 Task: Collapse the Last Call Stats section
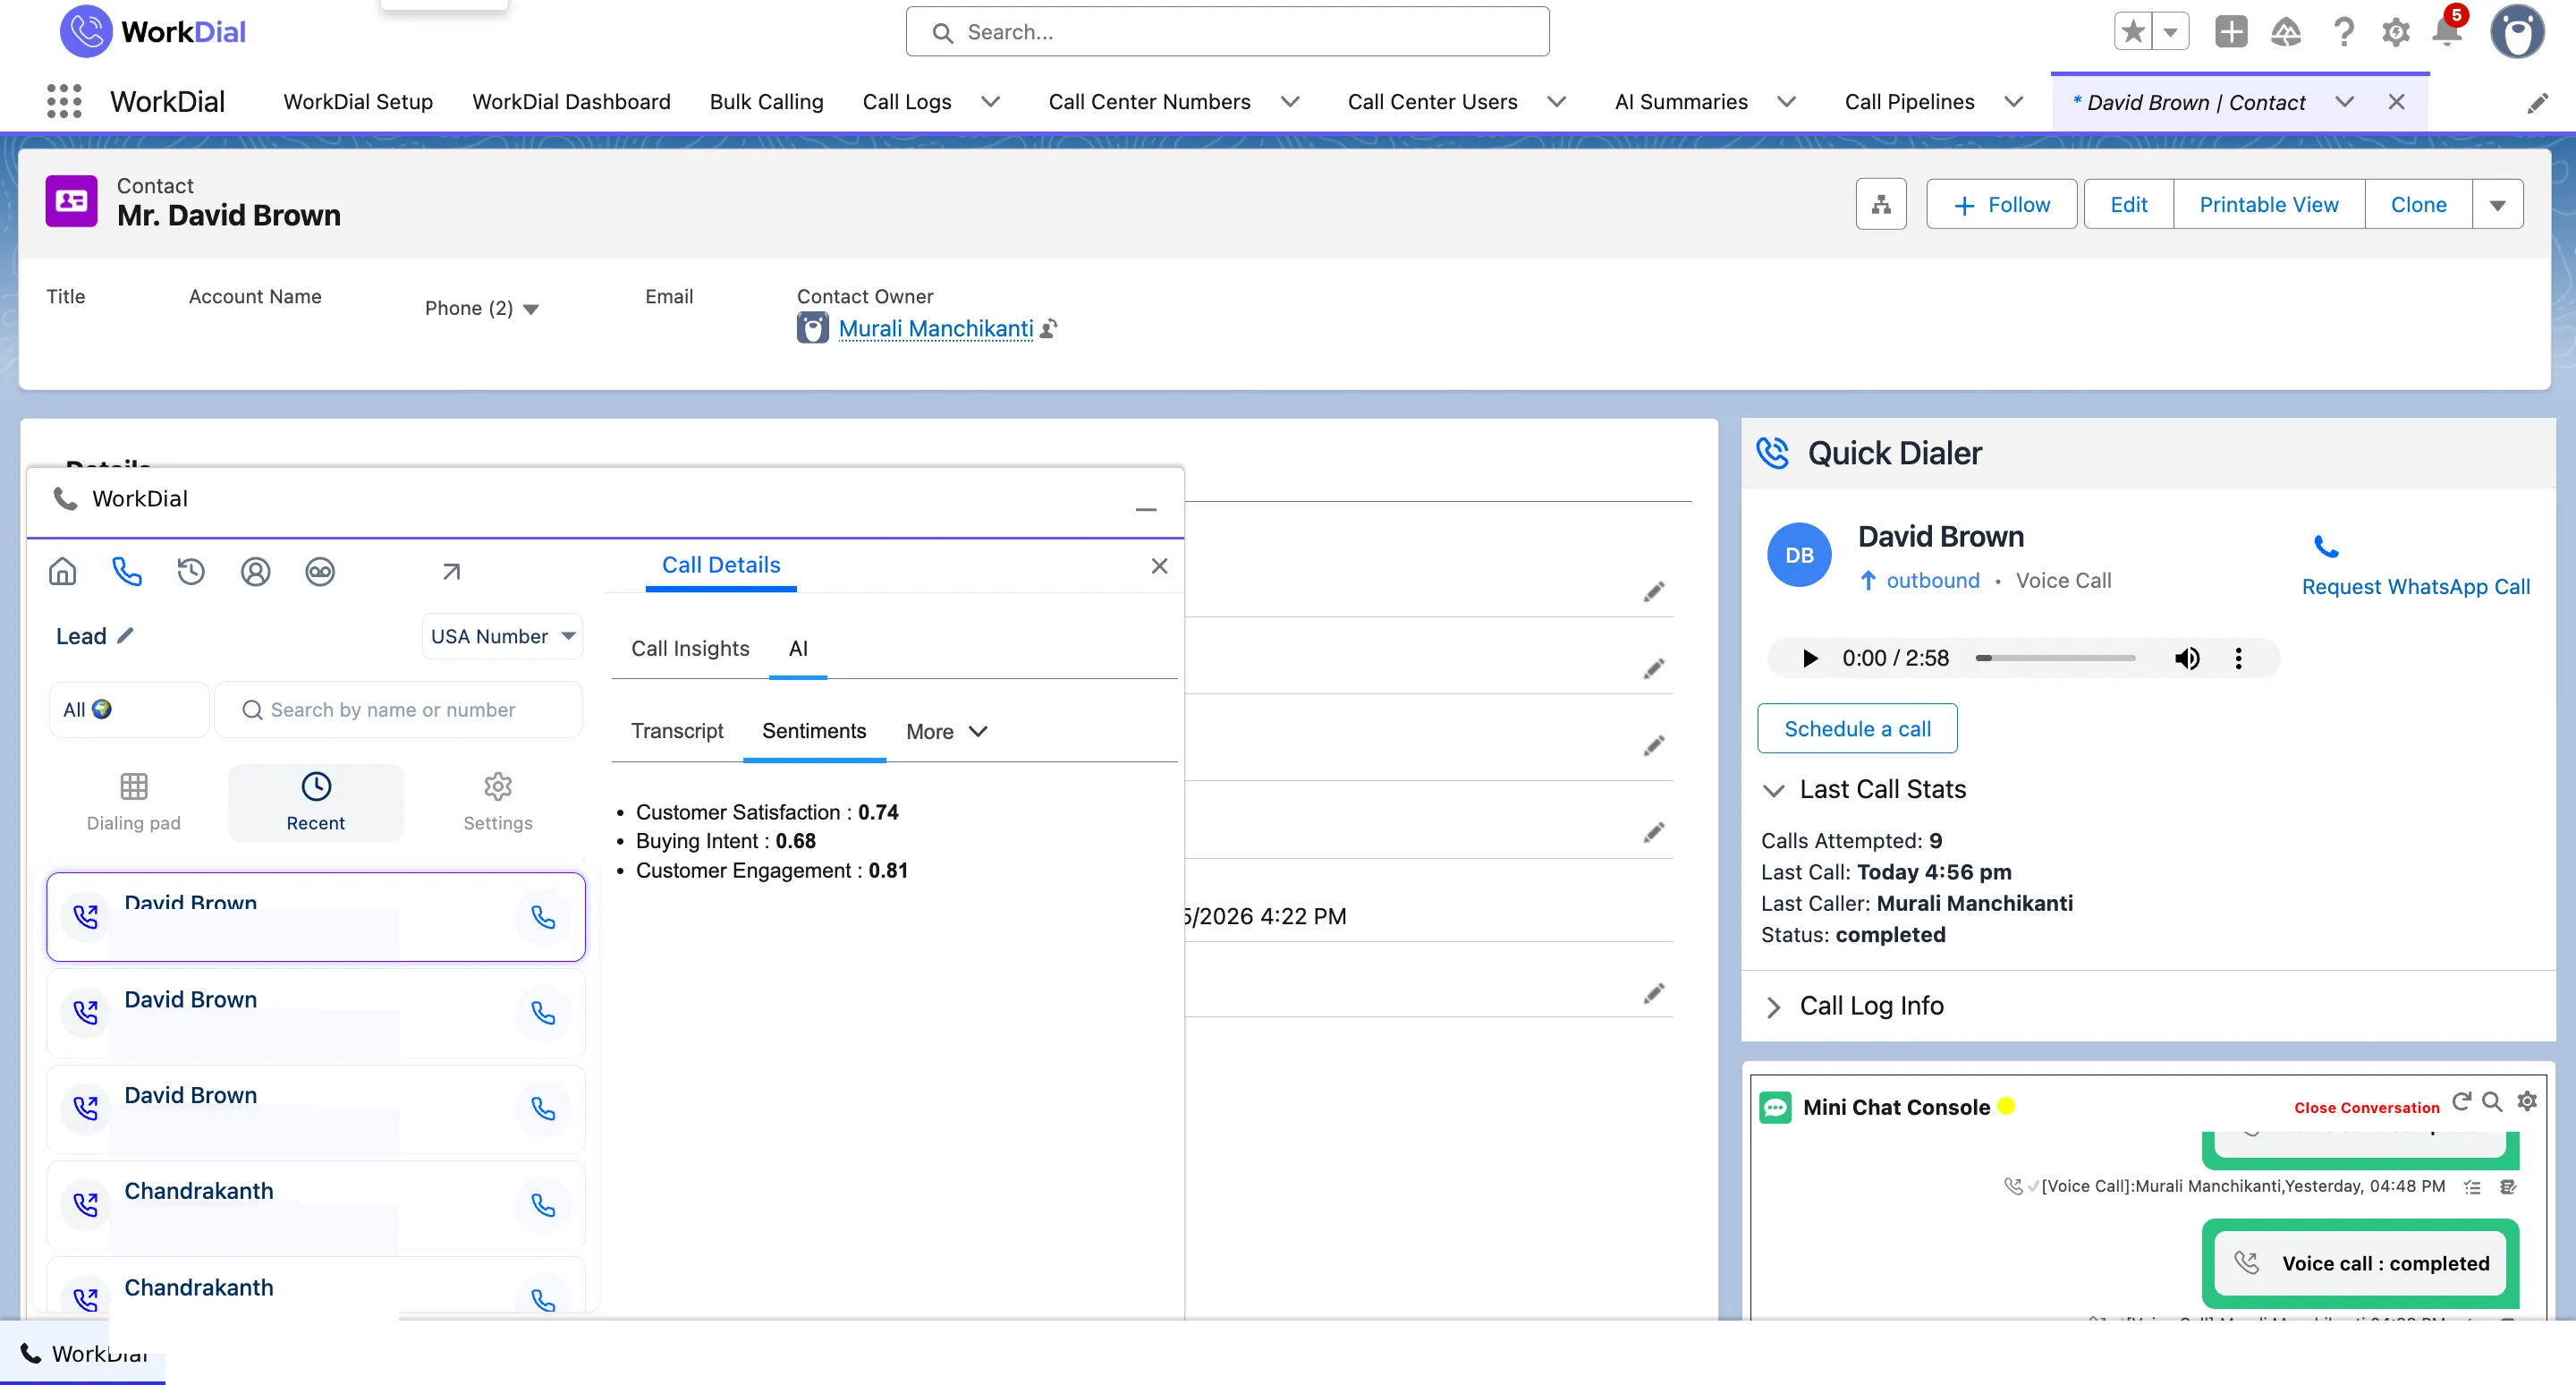click(1773, 790)
